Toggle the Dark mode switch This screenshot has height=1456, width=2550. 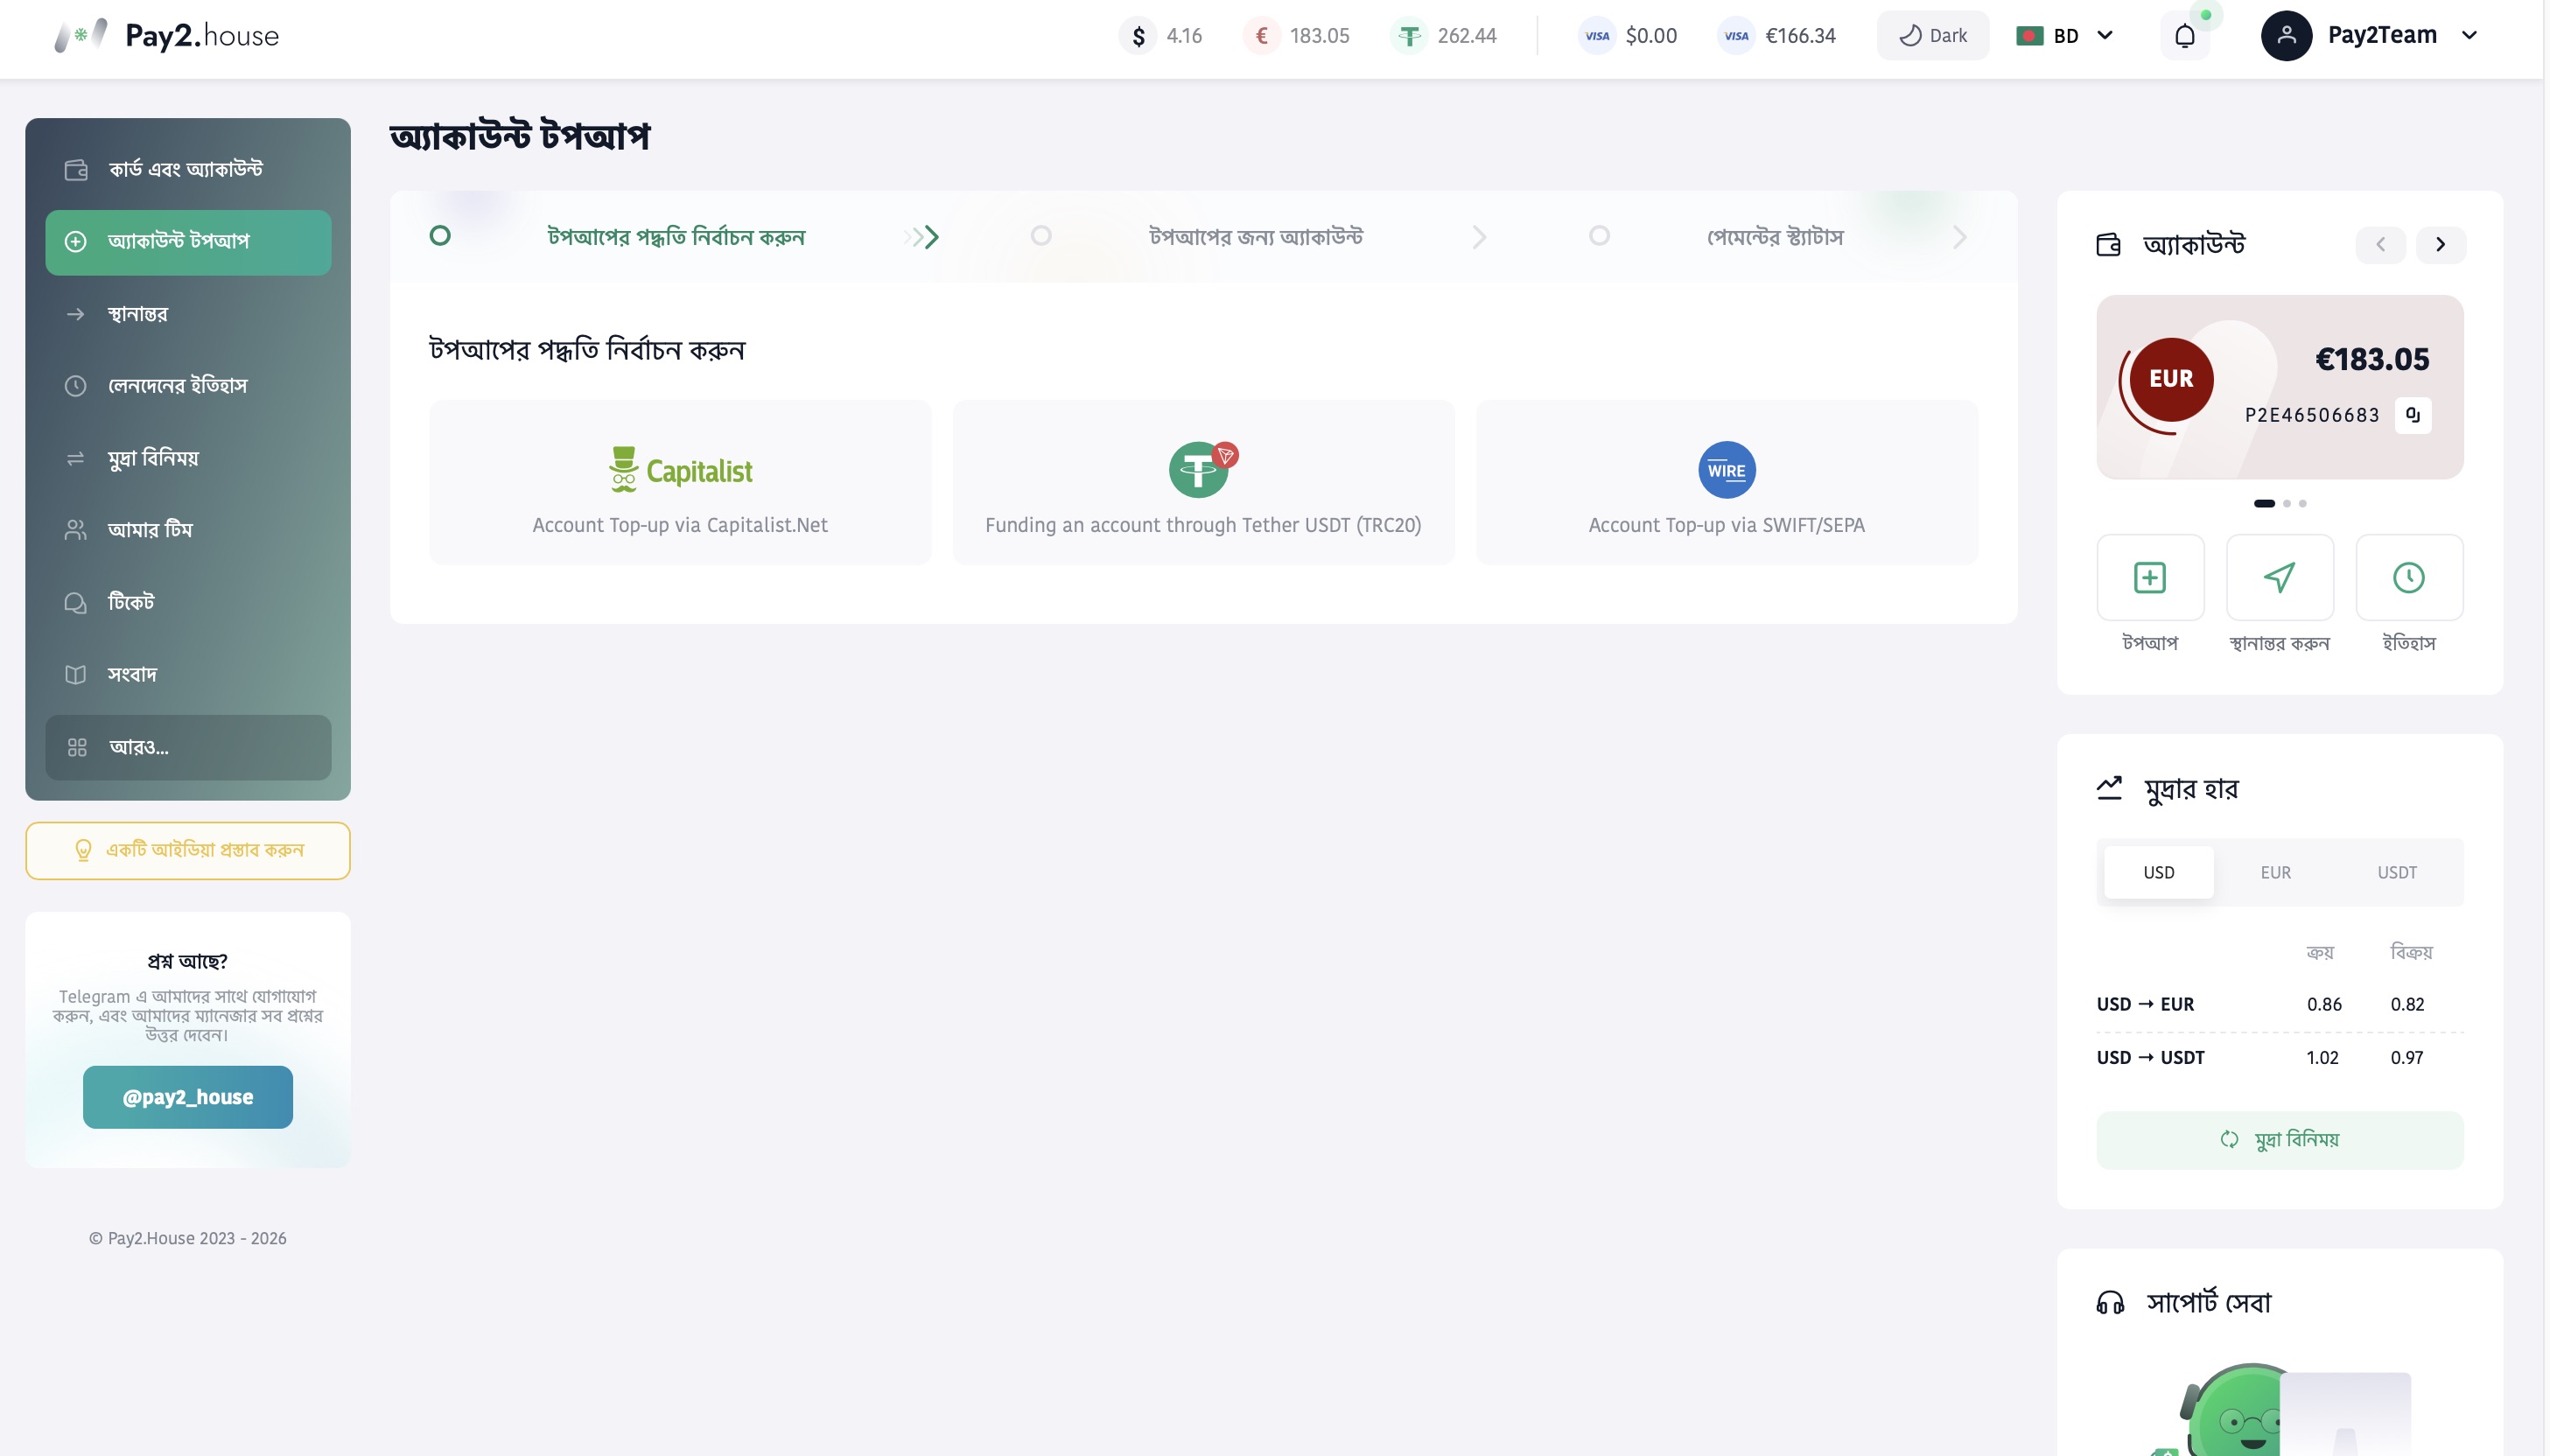point(1932,36)
